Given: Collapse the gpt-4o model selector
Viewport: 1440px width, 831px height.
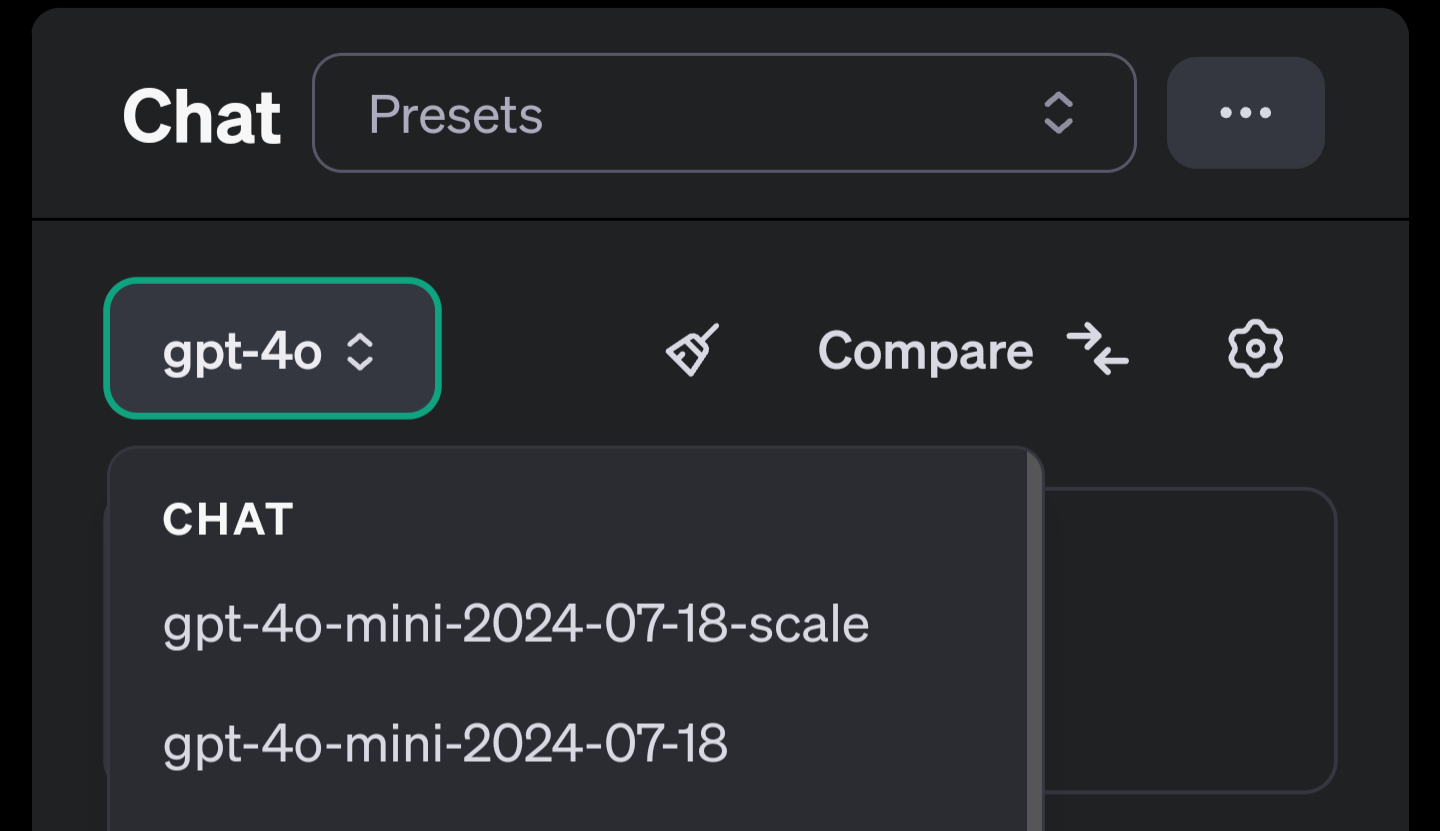Looking at the screenshot, I should (272, 348).
